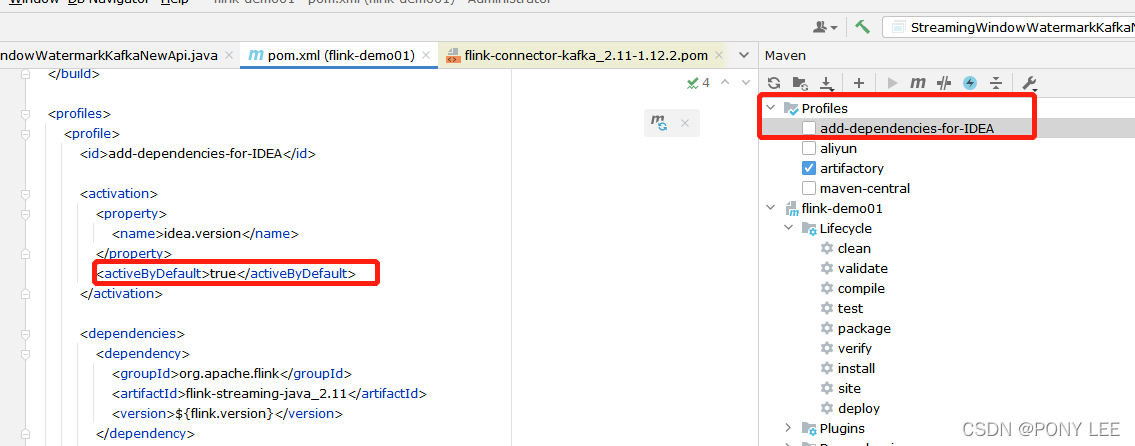
Task: Fold the <activation> block in gutter
Action: (x=25, y=193)
